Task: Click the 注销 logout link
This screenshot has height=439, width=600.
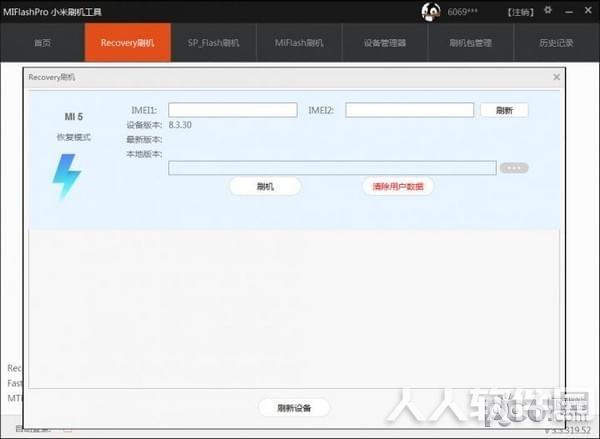Action: coord(521,12)
